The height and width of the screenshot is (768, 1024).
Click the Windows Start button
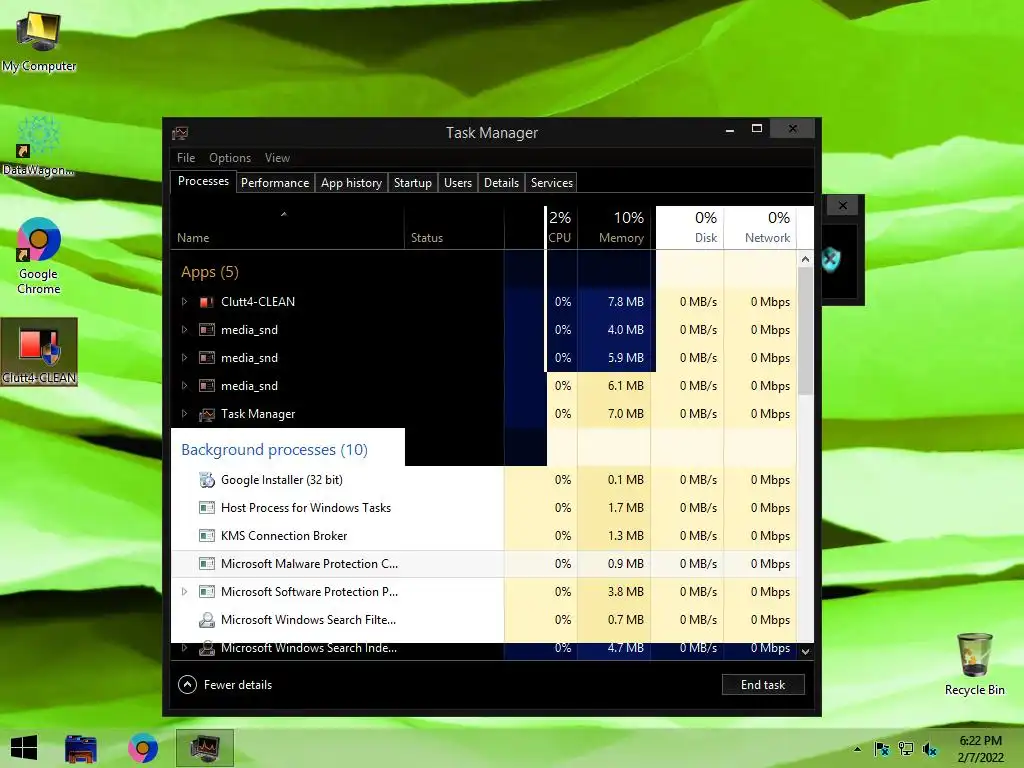tap(24, 748)
